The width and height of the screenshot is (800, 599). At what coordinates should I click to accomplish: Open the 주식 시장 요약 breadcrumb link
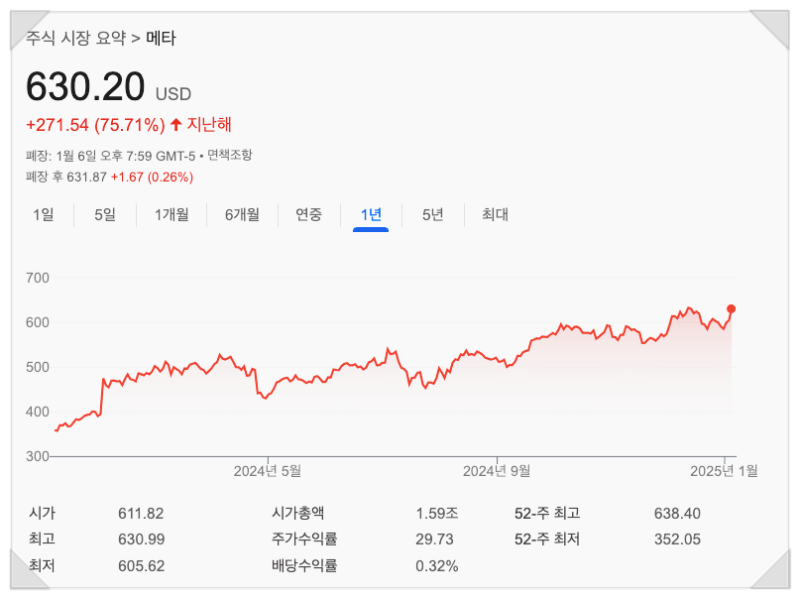(x=76, y=38)
